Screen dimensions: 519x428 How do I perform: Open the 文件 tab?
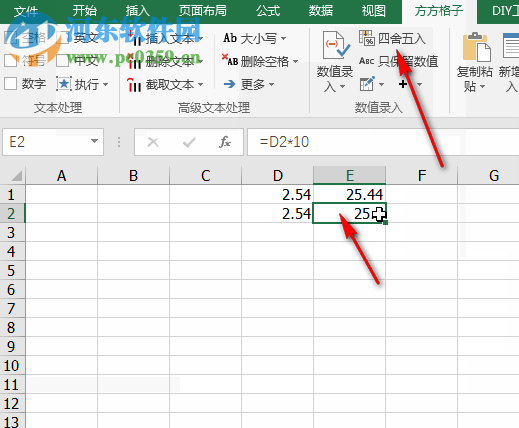point(26,11)
